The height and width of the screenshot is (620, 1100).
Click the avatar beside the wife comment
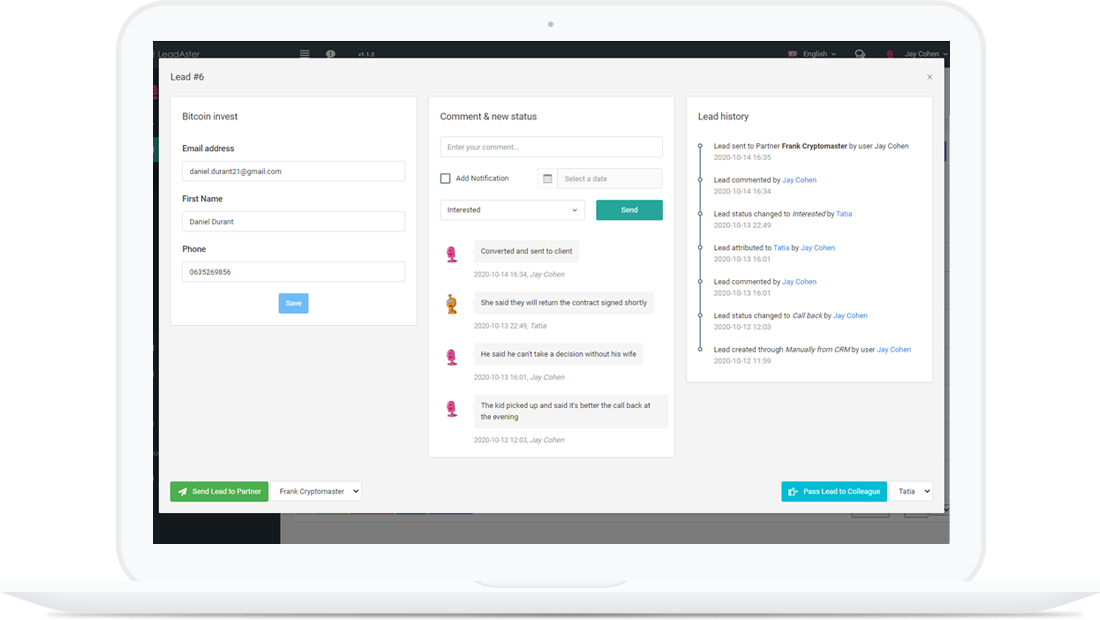click(x=451, y=356)
